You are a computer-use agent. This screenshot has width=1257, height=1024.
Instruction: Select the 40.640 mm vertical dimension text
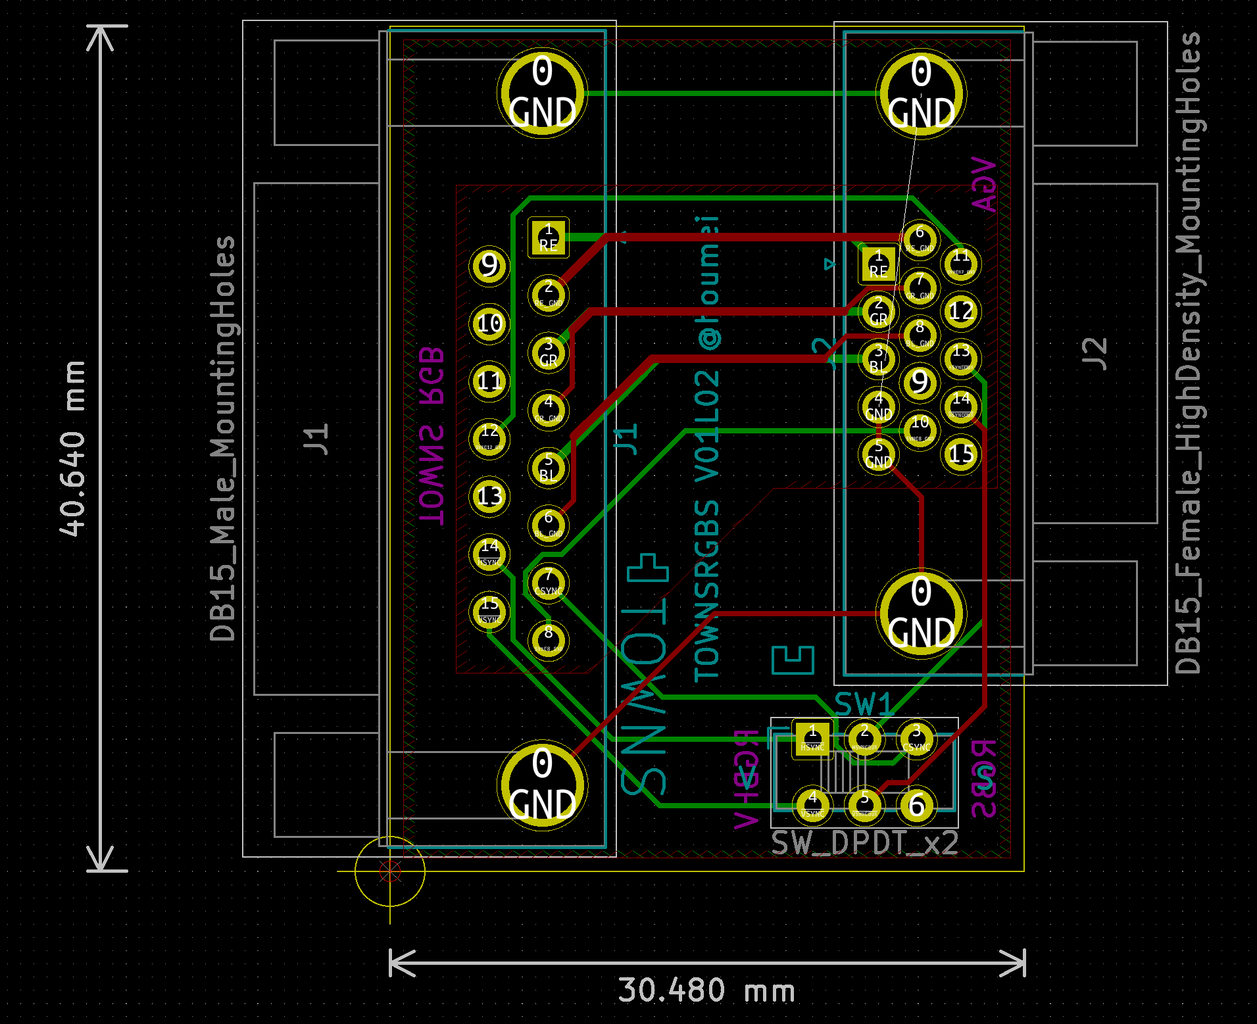click(x=72, y=449)
